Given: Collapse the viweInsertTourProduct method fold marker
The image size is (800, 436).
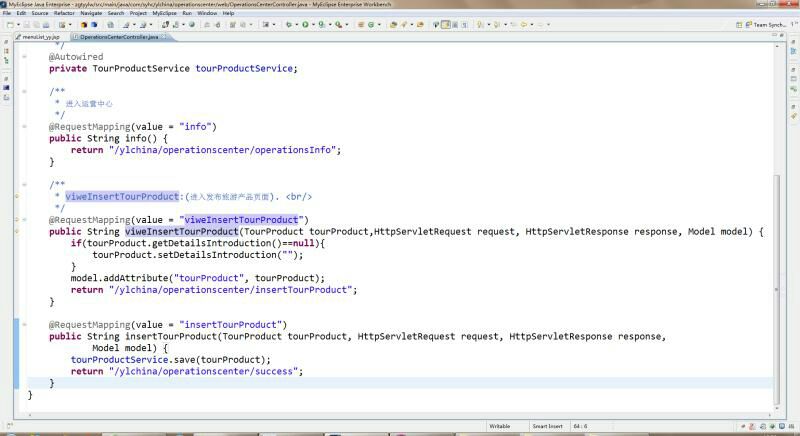Looking at the screenshot, I should click(x=24, y=220).
